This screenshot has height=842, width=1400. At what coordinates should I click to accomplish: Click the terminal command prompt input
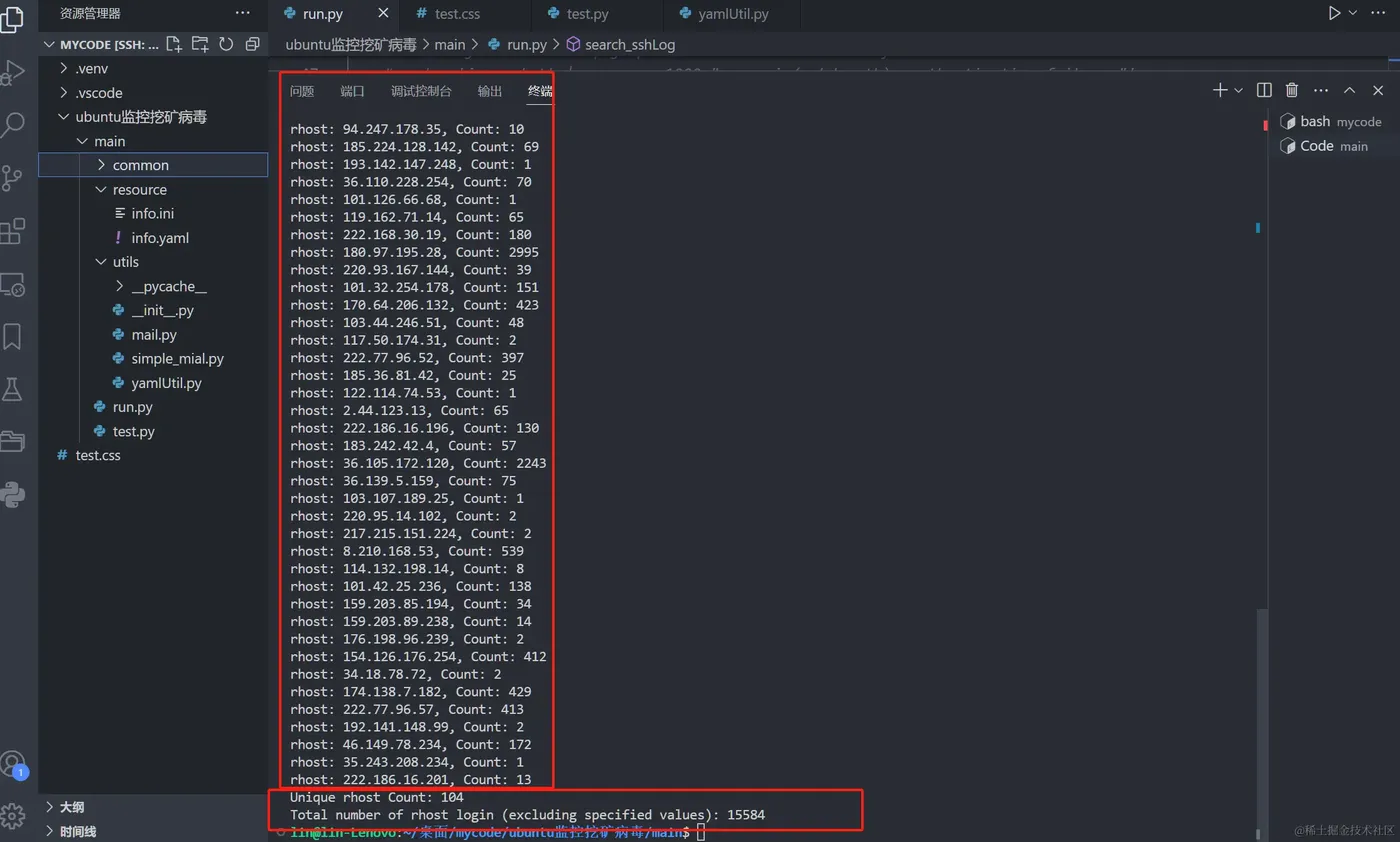pos(700,833)
